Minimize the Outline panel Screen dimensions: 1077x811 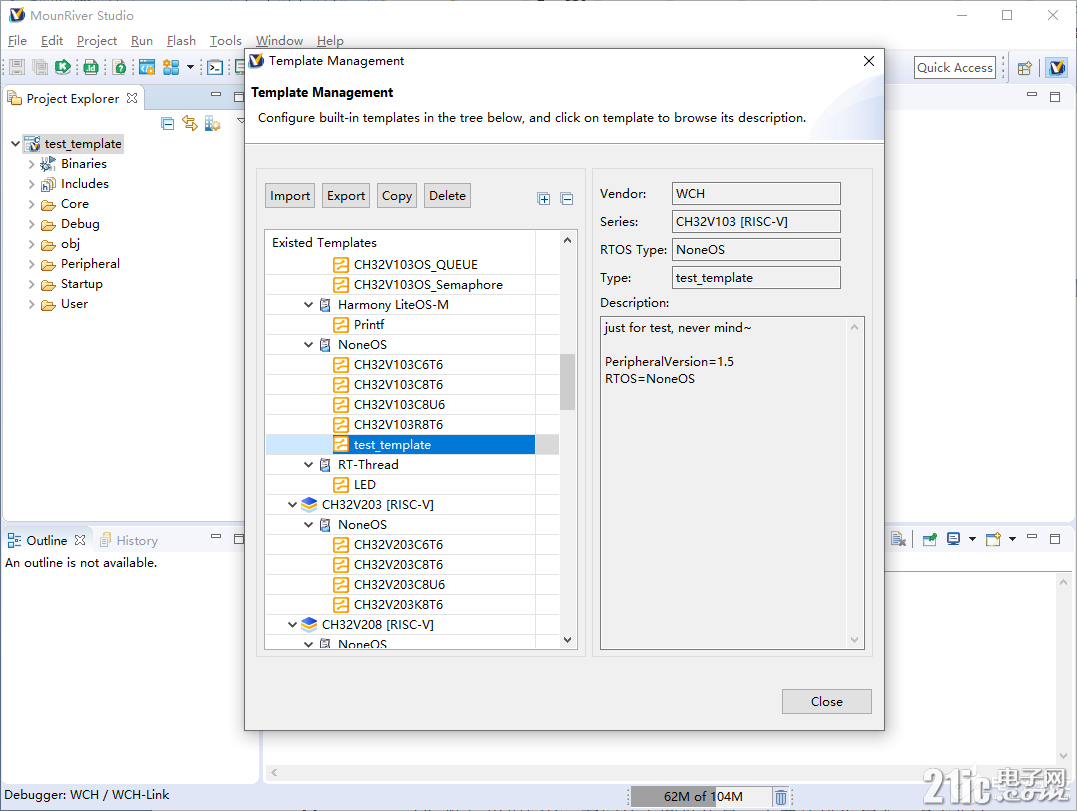[x=216, y=536]
